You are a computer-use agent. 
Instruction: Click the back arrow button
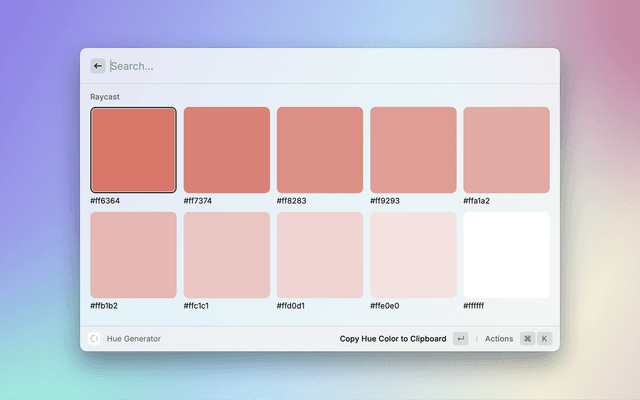coord(98,66)
